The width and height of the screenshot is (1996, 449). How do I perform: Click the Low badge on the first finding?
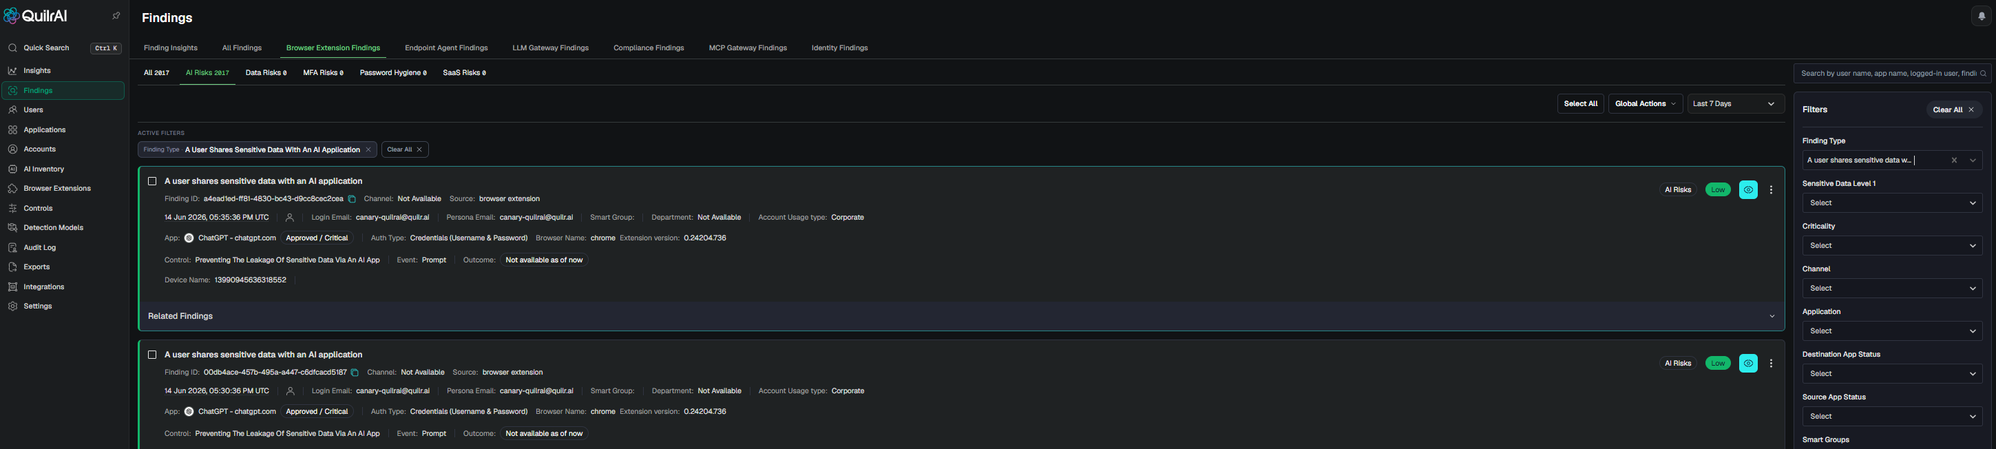tap(1718, 190)
